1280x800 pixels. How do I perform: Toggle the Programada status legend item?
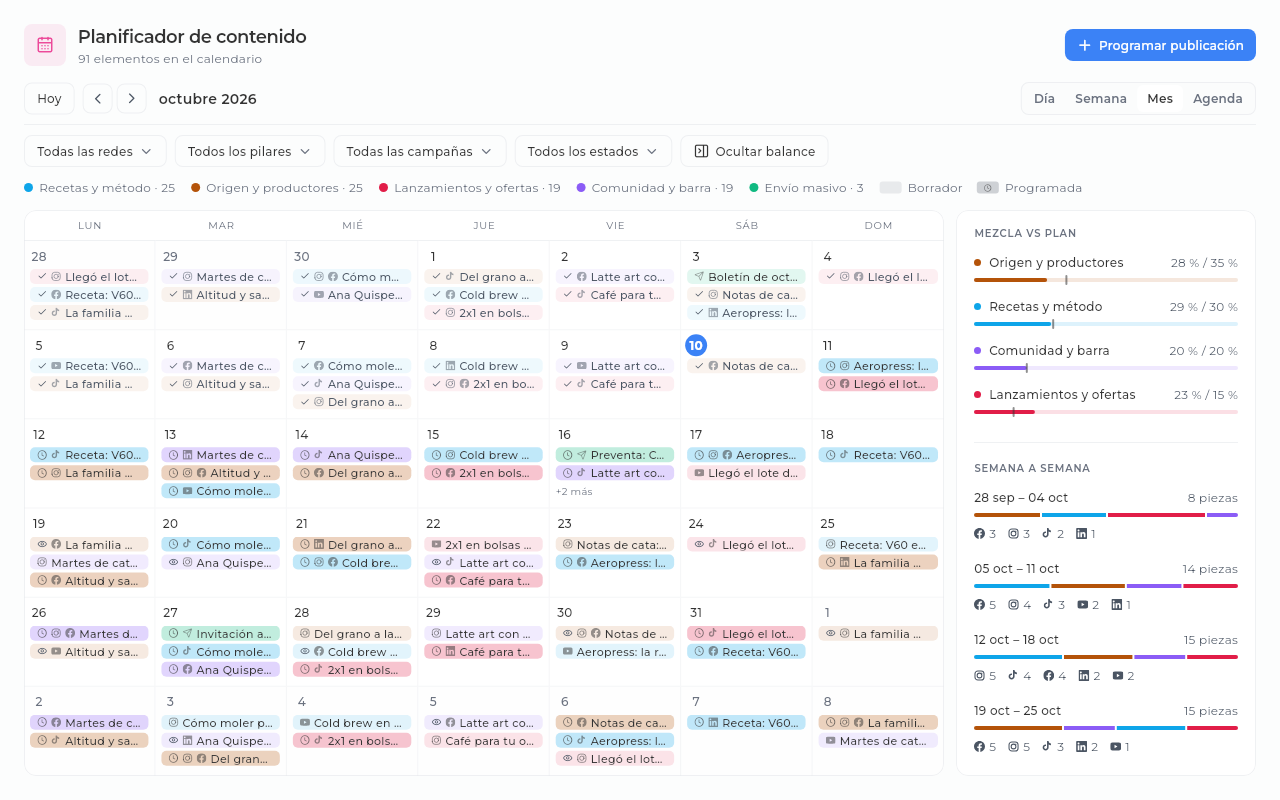click(x=1029, y=188)
